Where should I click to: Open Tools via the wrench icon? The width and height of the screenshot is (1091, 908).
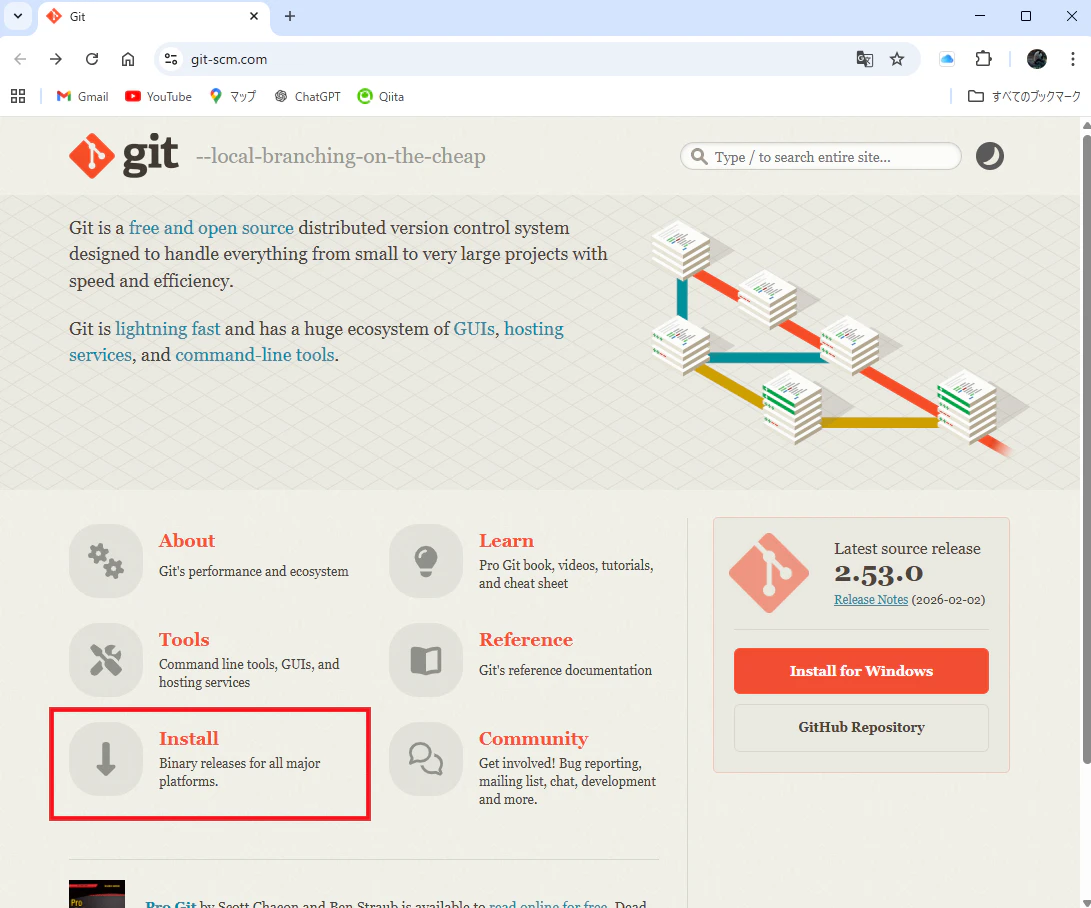(106, 660)
